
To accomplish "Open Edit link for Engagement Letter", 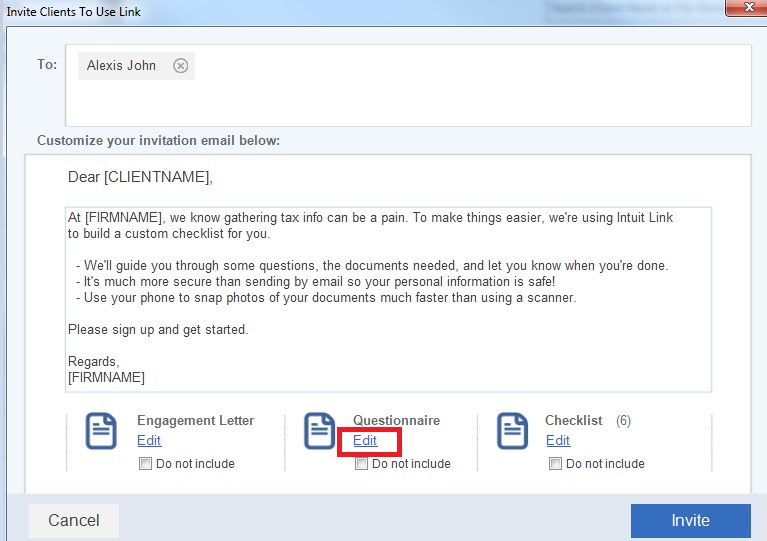I will coord(149,441).
